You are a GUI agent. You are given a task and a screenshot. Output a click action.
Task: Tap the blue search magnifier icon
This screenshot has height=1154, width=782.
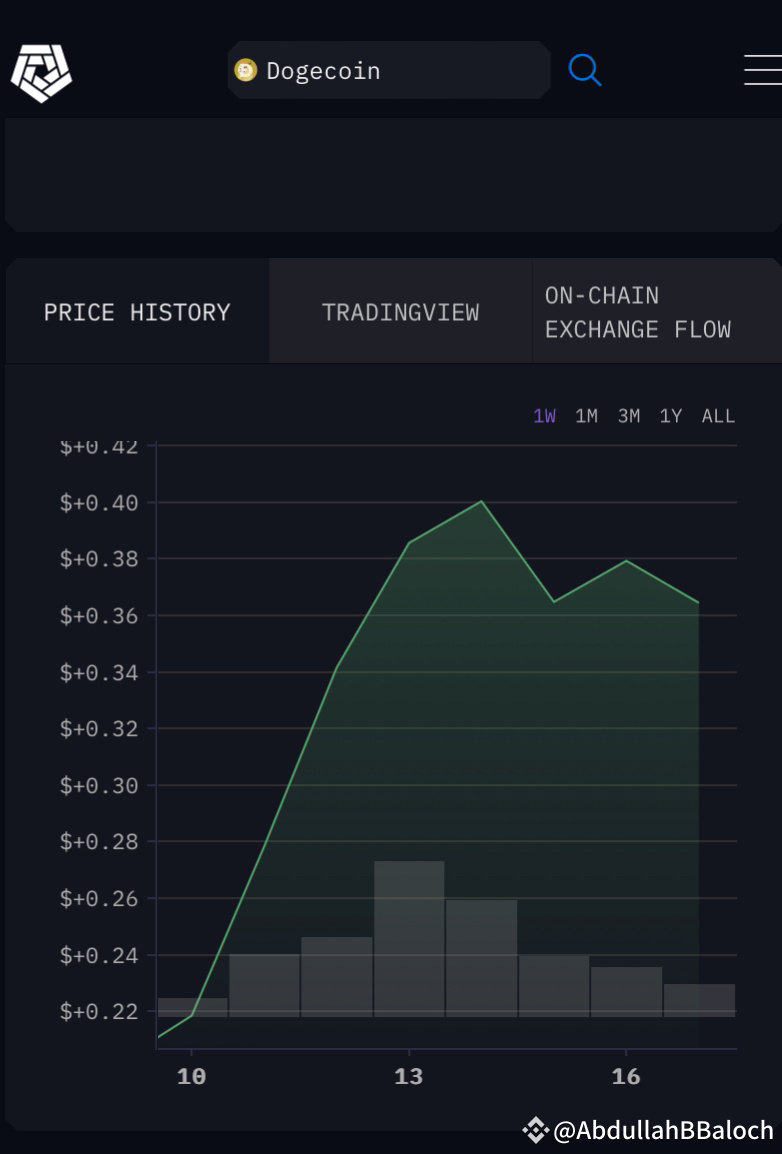(x=585, y=71)
